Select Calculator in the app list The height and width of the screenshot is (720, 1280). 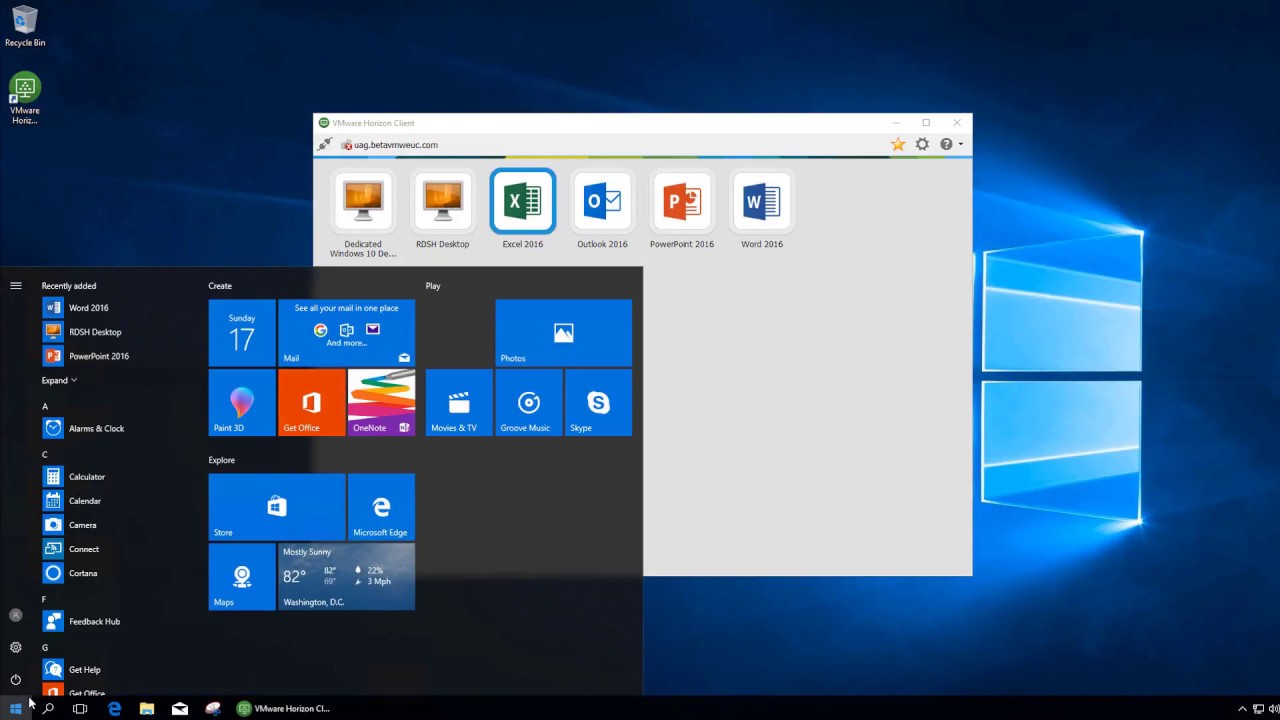tap(86, 477)
